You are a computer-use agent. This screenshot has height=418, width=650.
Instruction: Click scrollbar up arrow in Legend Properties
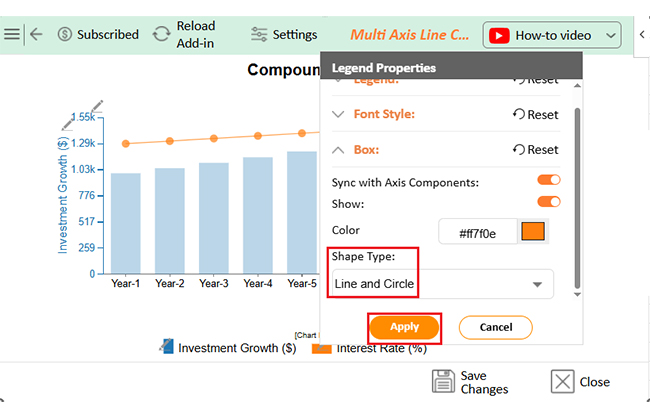coord(577,86)
